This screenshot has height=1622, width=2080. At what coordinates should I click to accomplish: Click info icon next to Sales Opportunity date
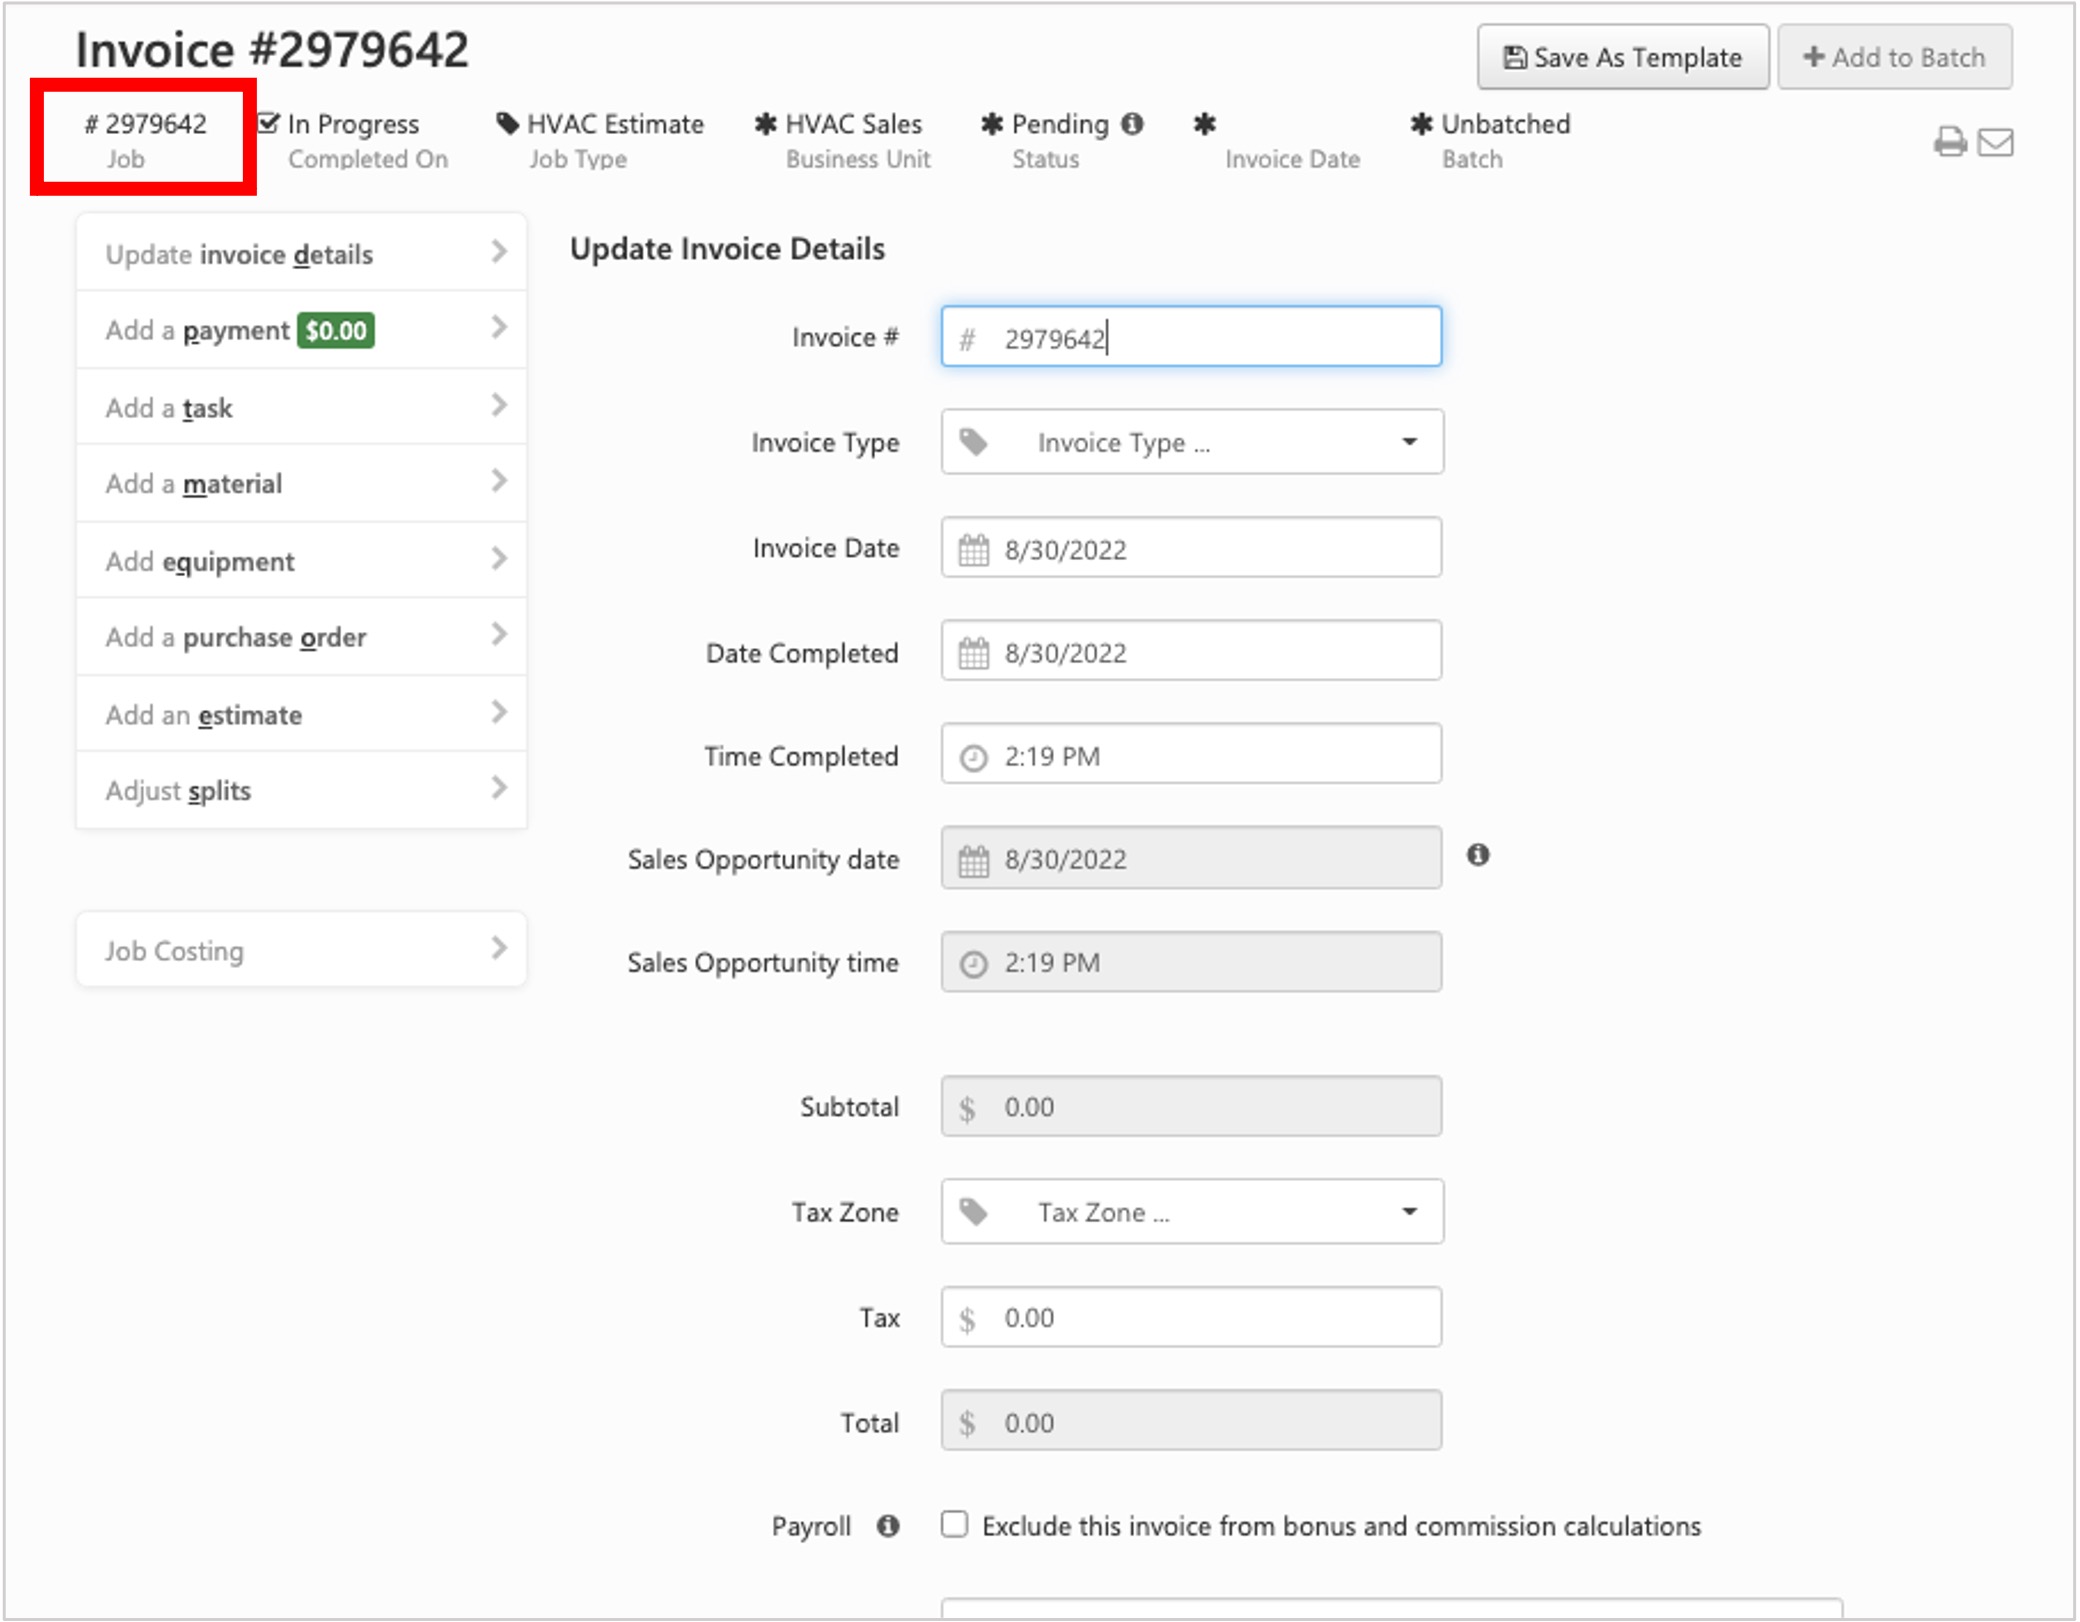point(1478,855)
